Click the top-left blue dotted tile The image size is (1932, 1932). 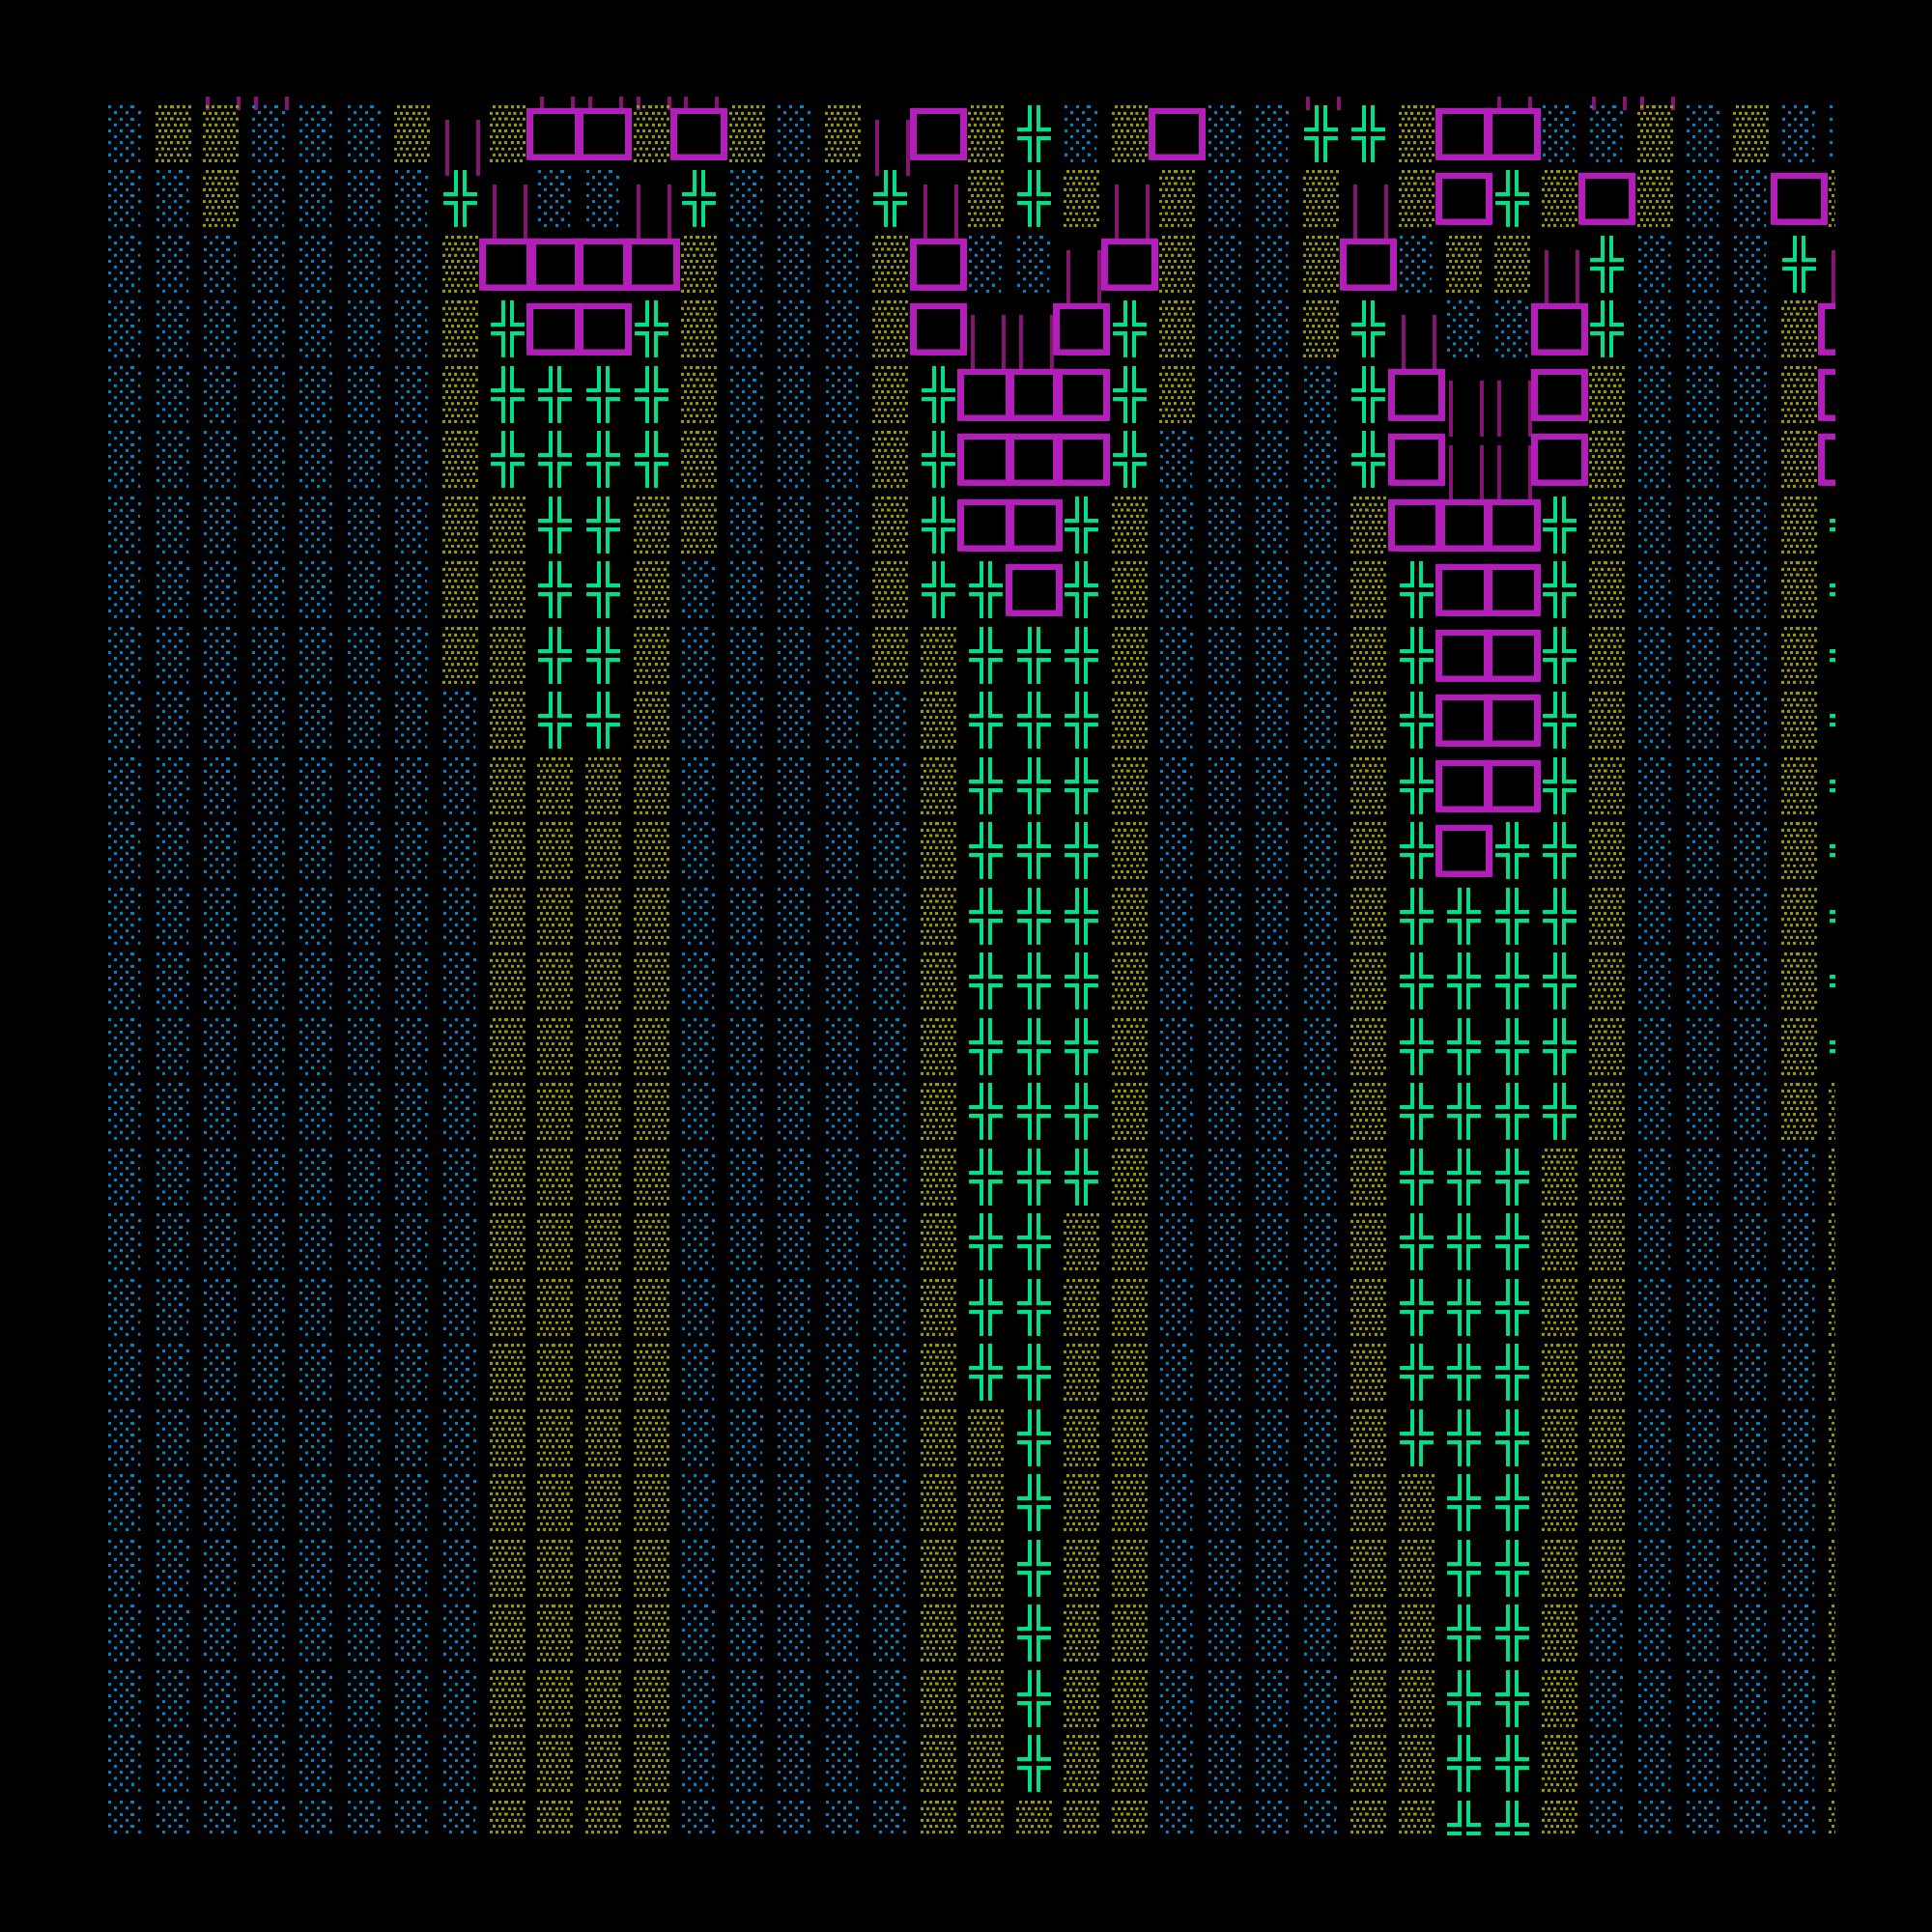[x=124, y=134]
